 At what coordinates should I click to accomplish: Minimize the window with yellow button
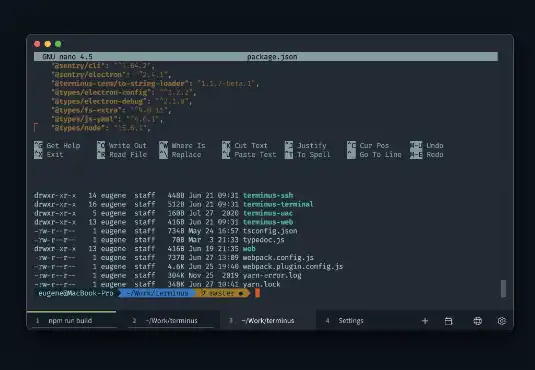48,44
